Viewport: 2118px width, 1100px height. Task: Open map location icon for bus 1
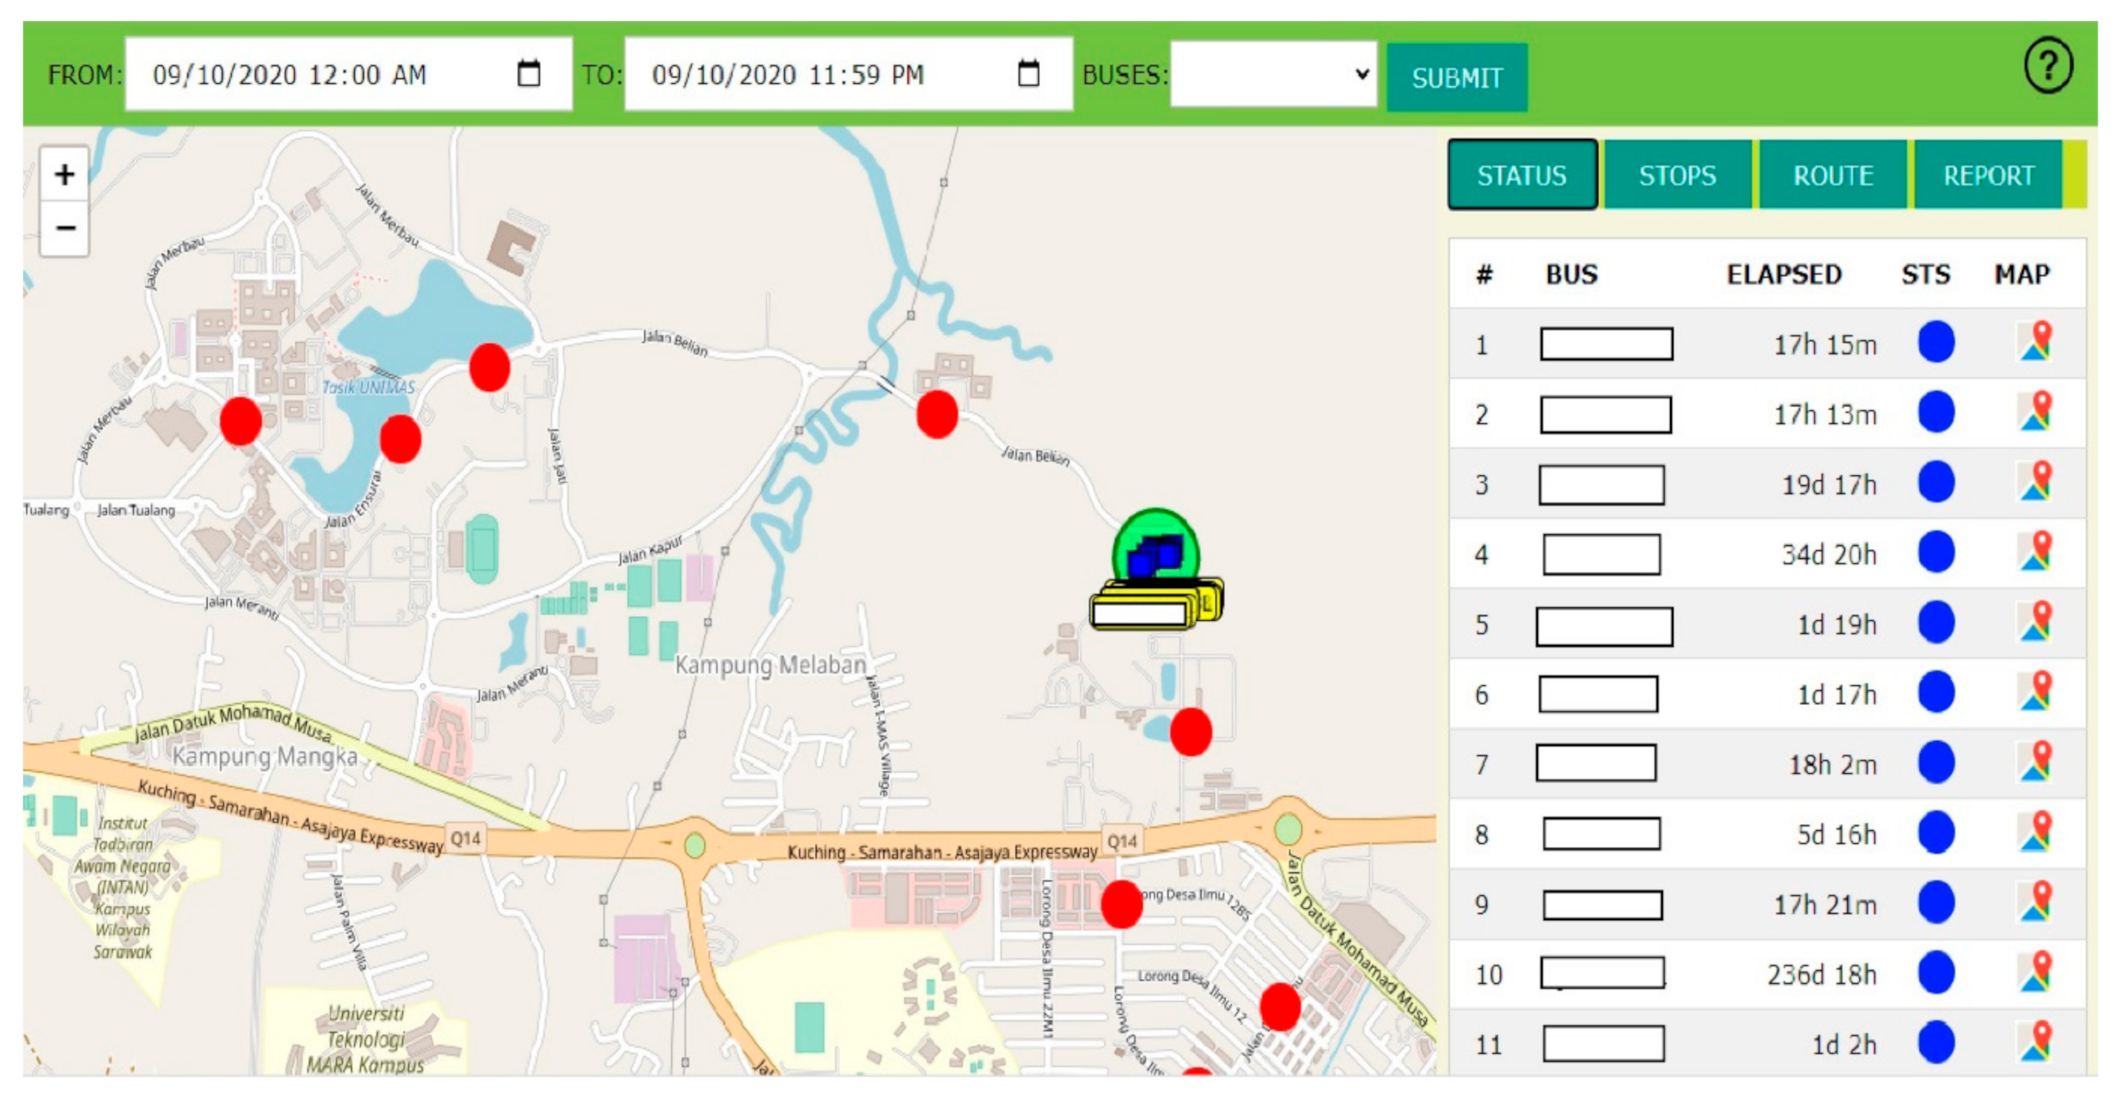(x=2036, y=343)
